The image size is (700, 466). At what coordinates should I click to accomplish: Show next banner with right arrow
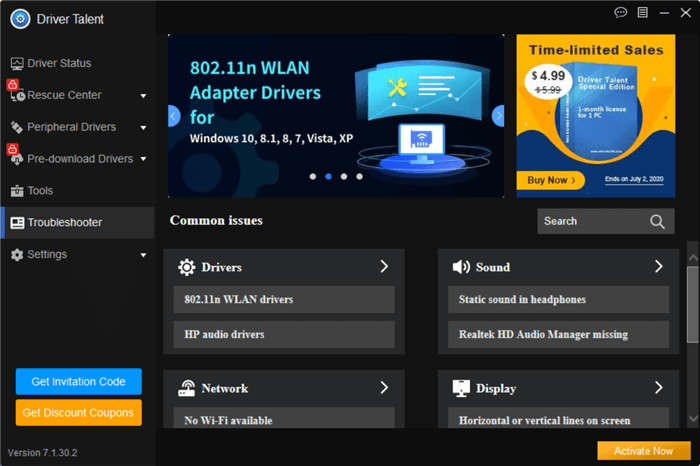pos(498,116)
